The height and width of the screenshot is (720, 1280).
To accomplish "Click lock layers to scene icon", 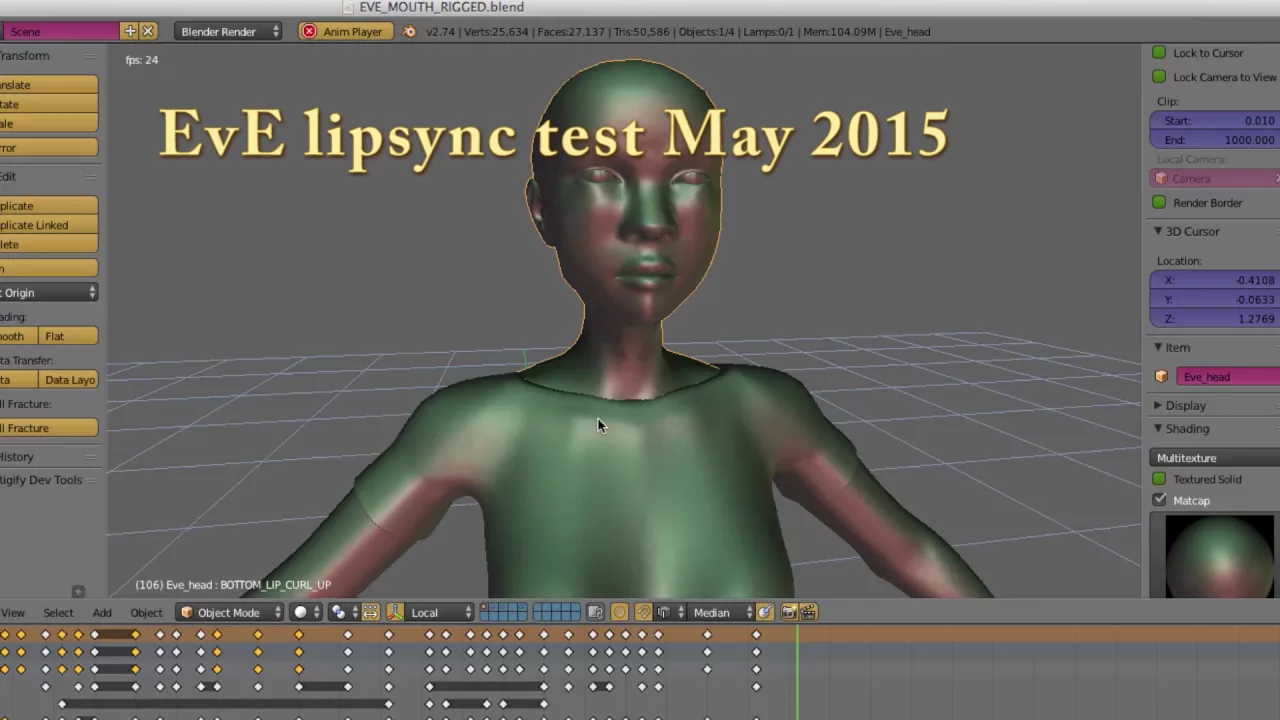I will click(595, 612).
